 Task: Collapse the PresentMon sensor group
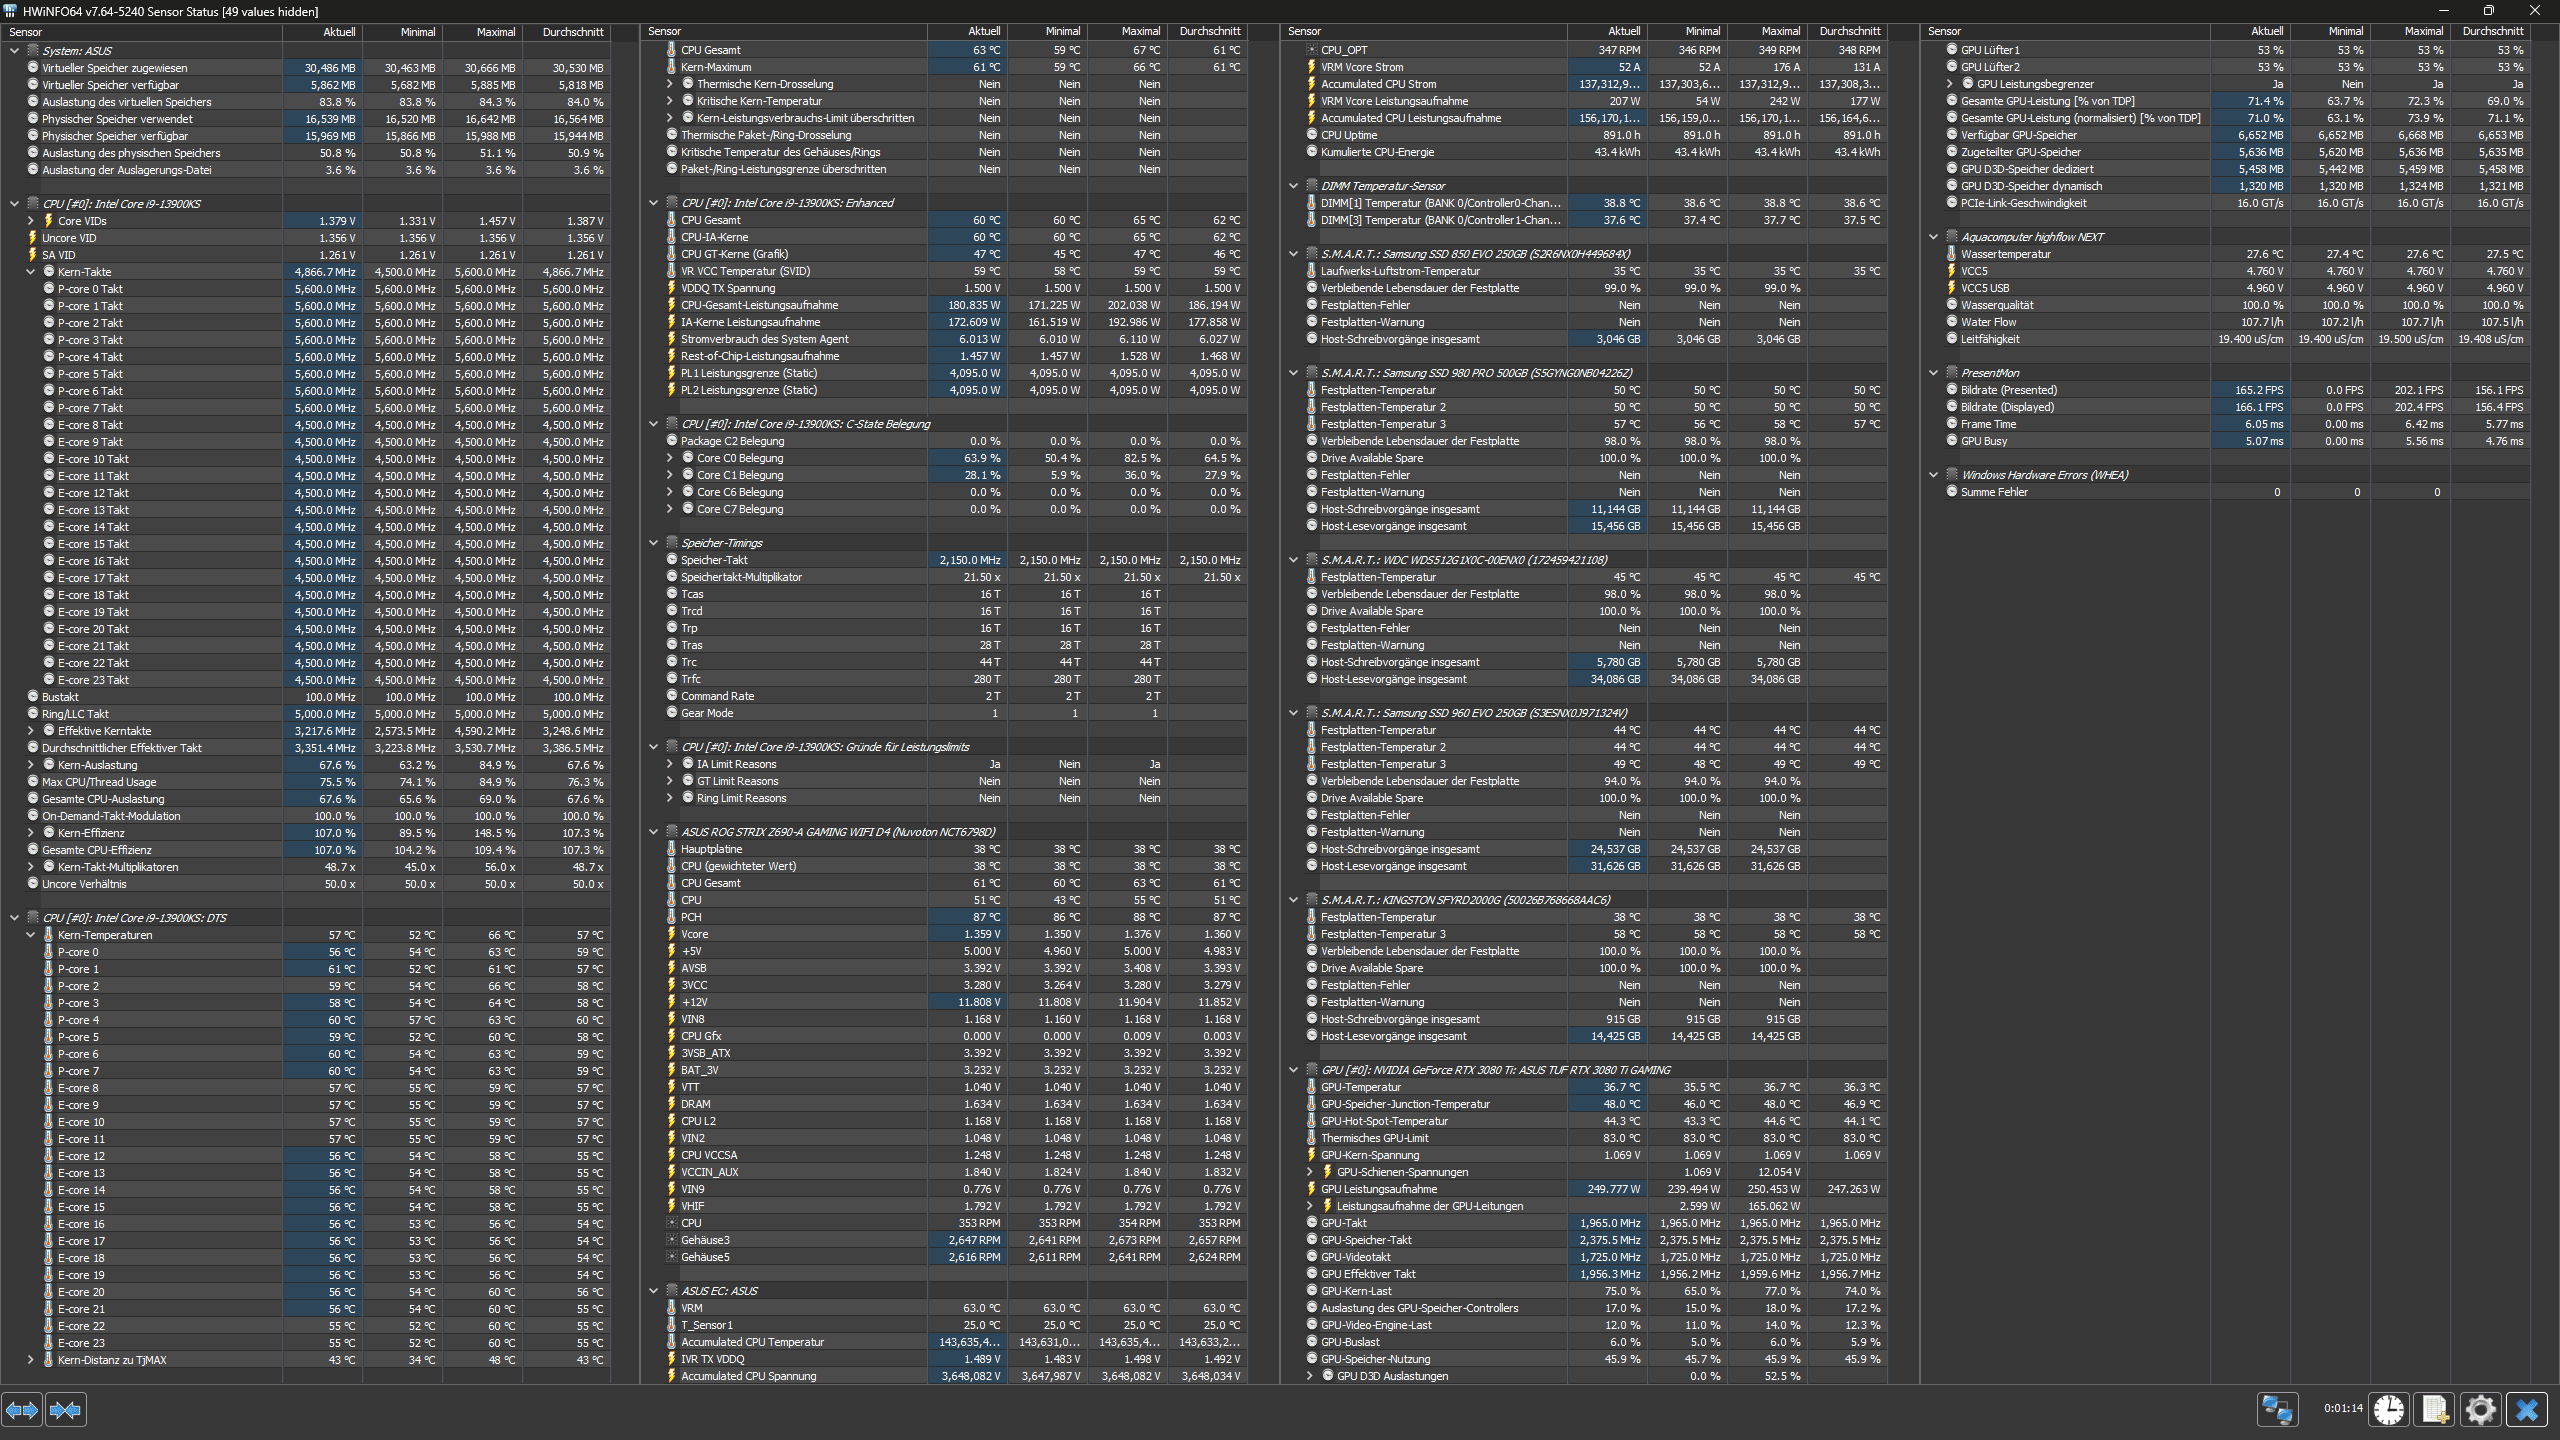1933,373
